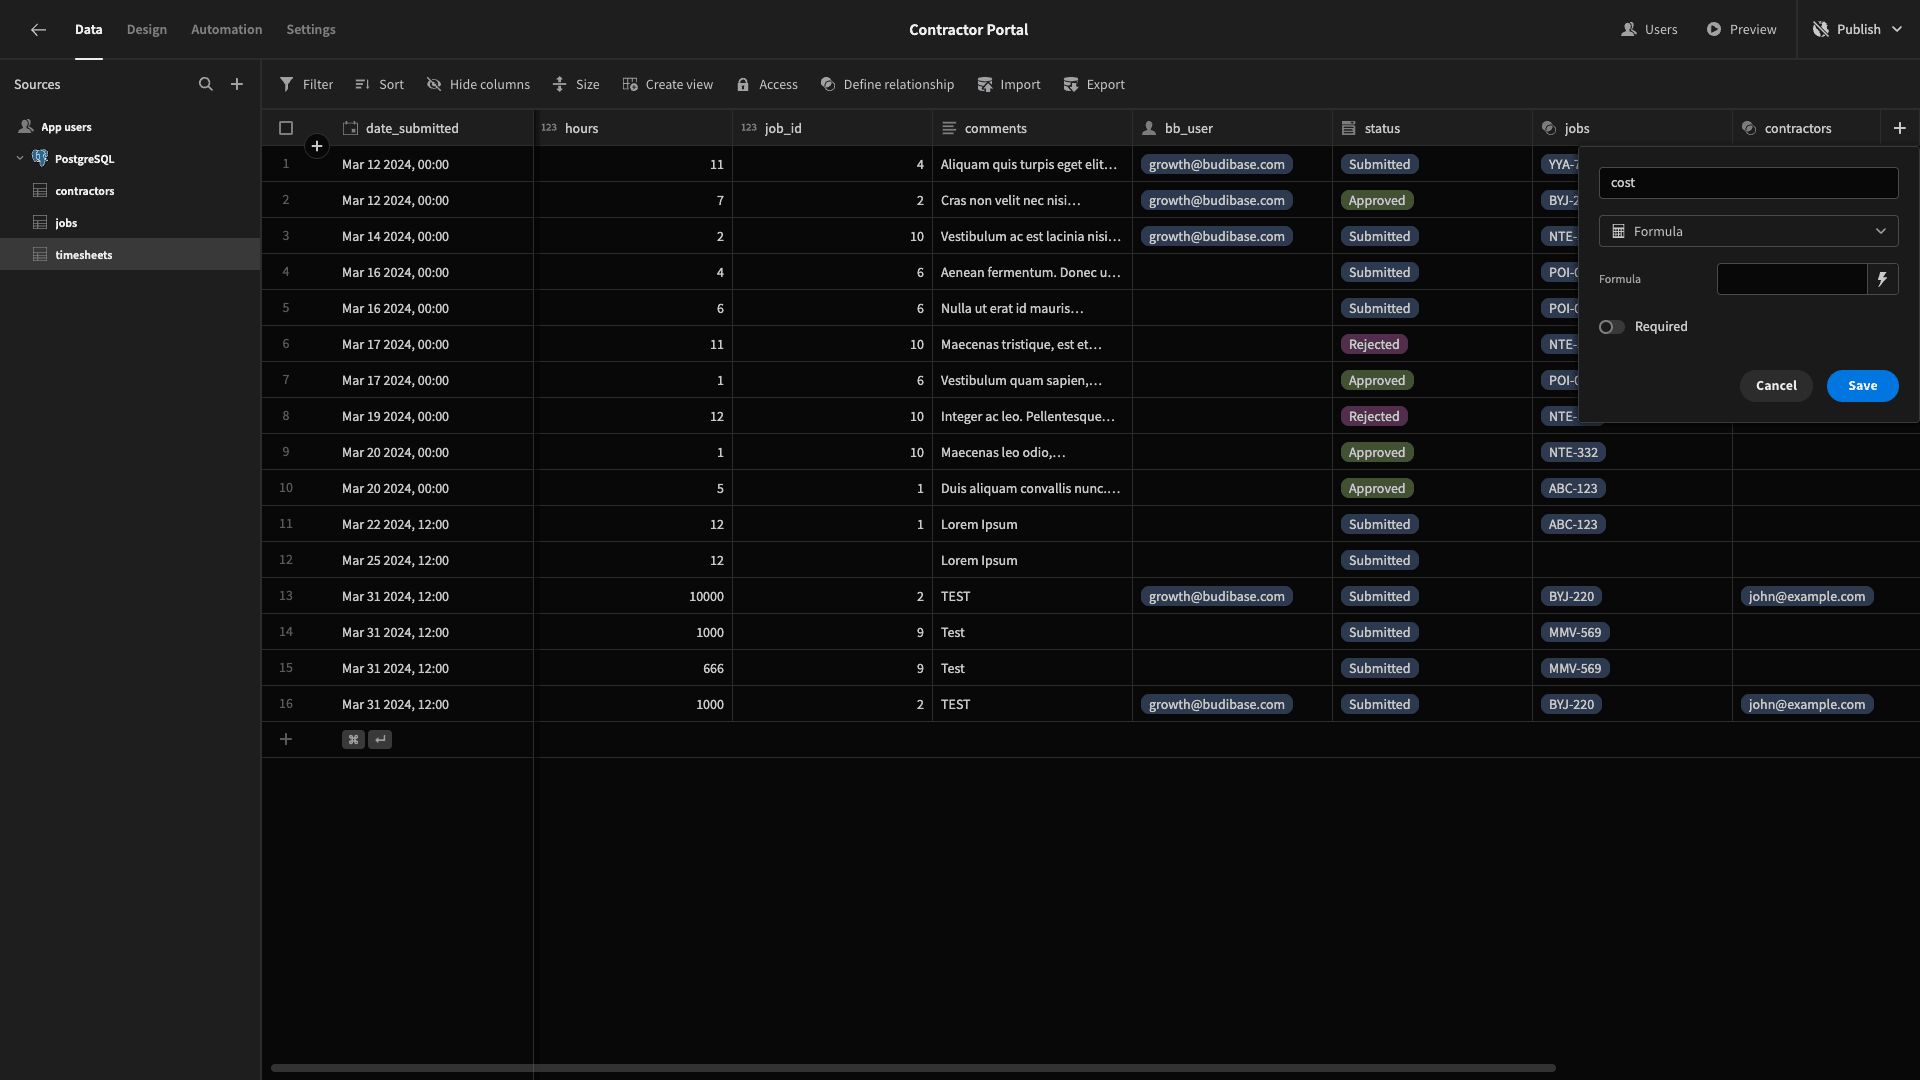Switch to the Data tab
1920x1080 pixels.
(88, 29)
